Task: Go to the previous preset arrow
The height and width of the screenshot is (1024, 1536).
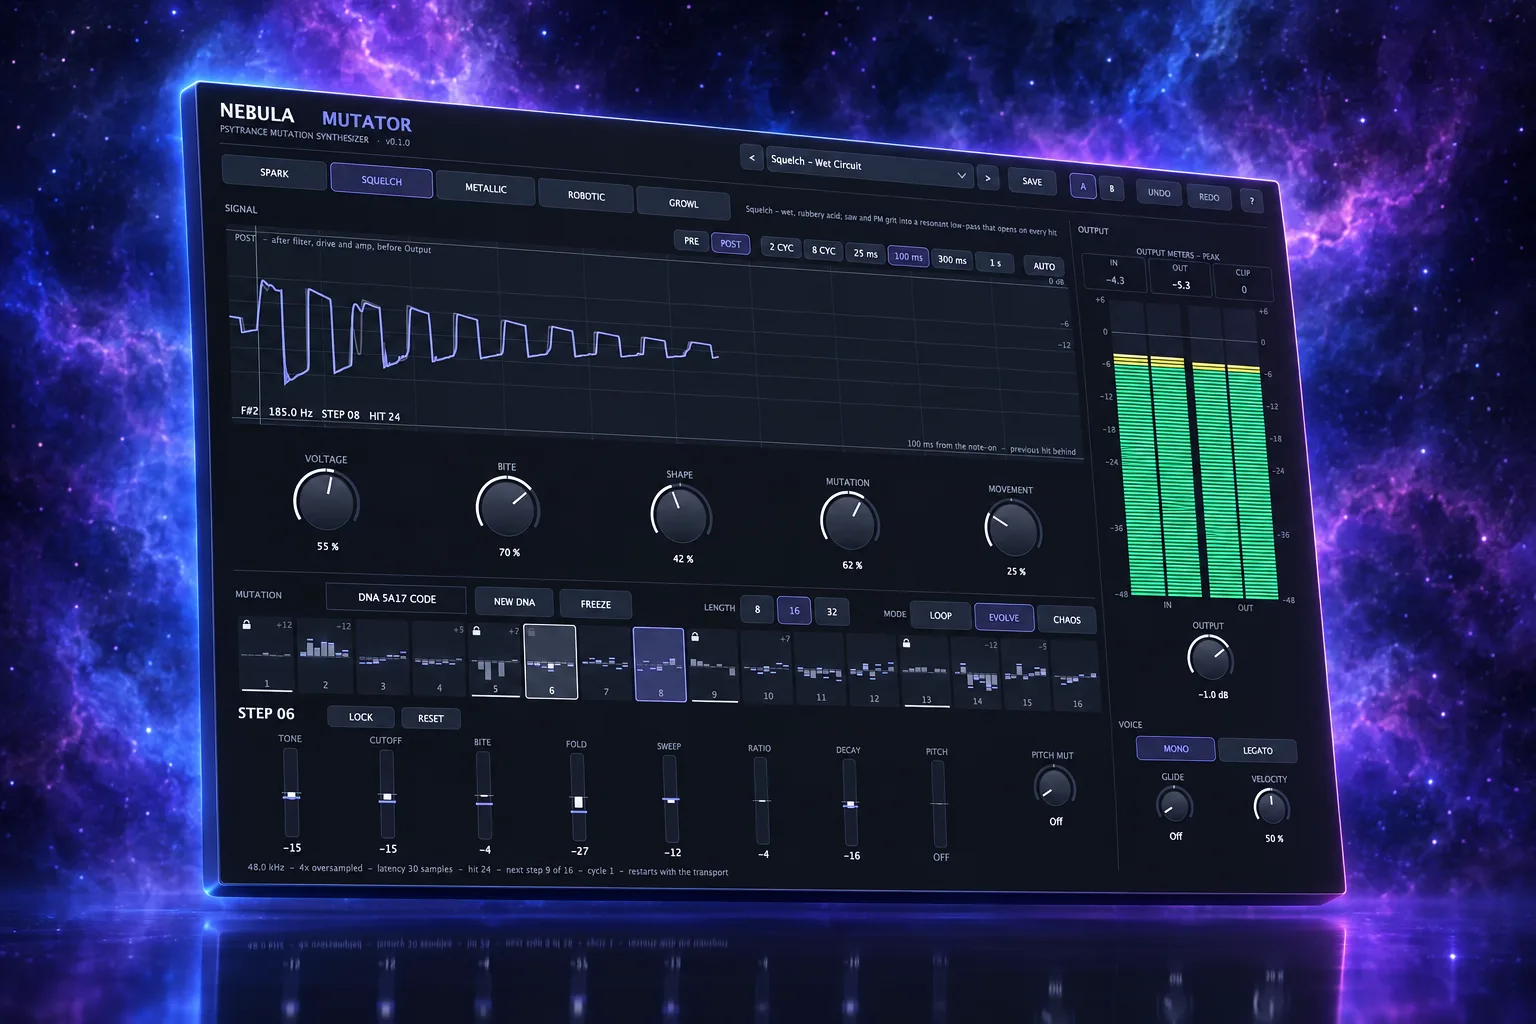Action: pos(752,157)
